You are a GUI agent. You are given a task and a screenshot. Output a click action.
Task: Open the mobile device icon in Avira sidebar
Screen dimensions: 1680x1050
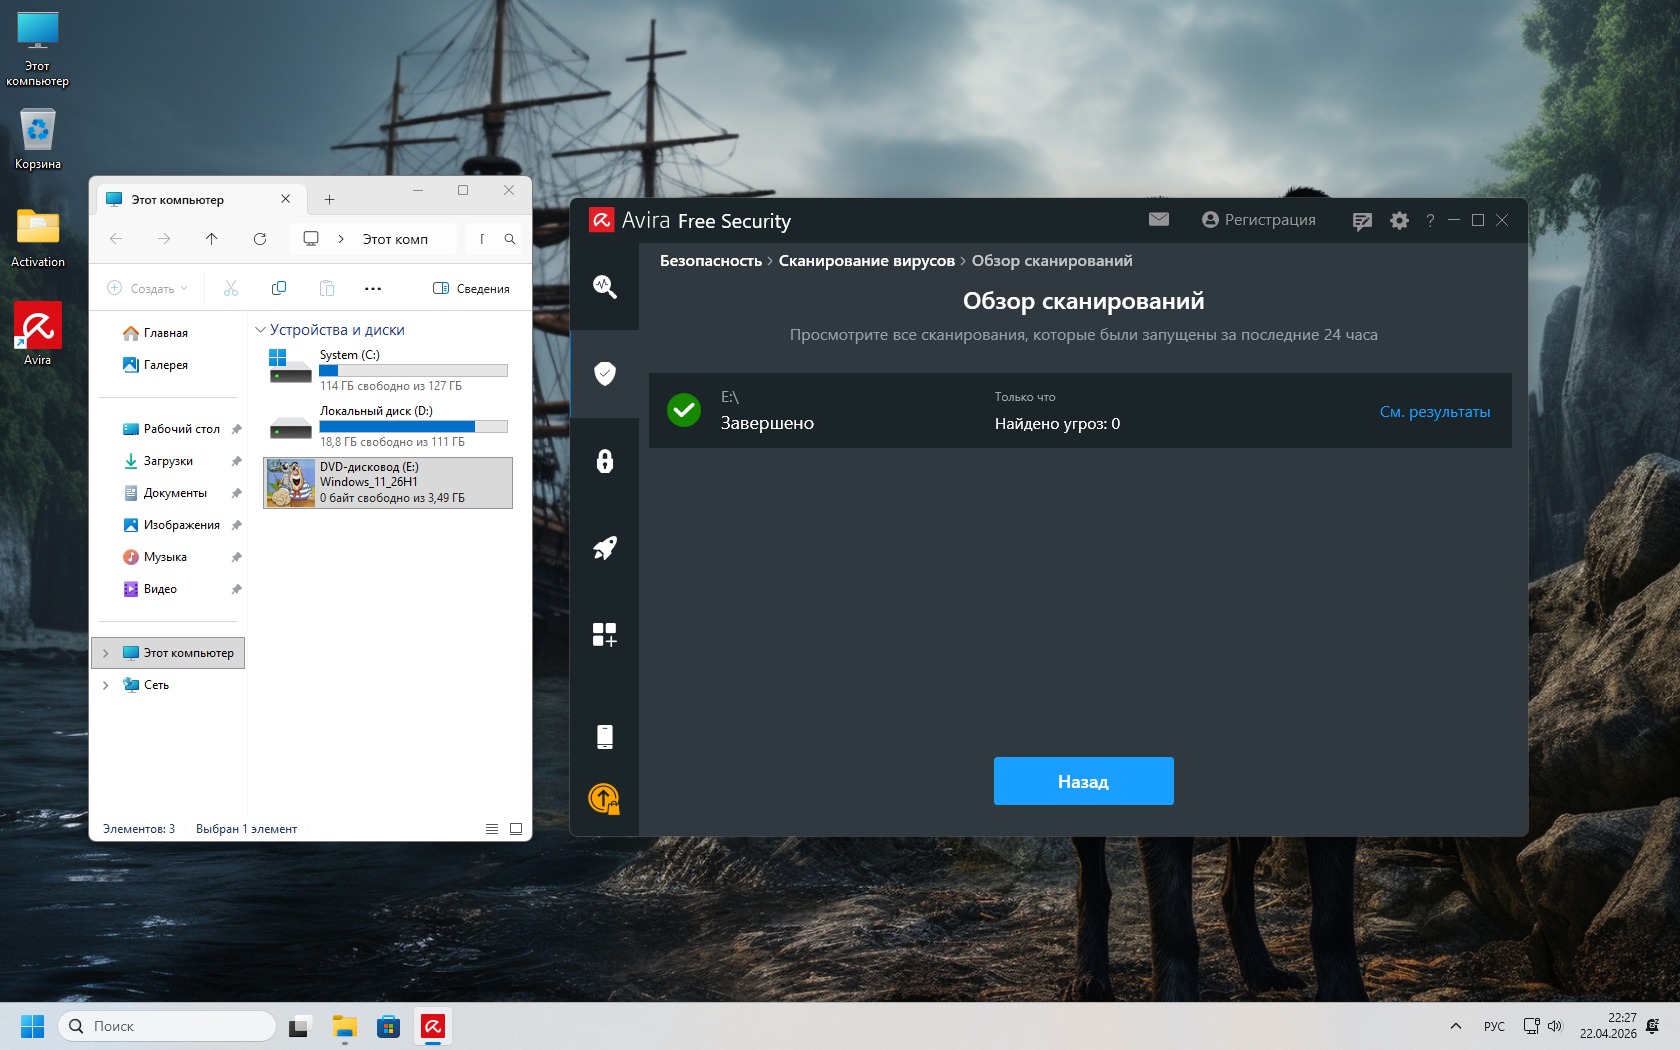[x=604, y=737]
